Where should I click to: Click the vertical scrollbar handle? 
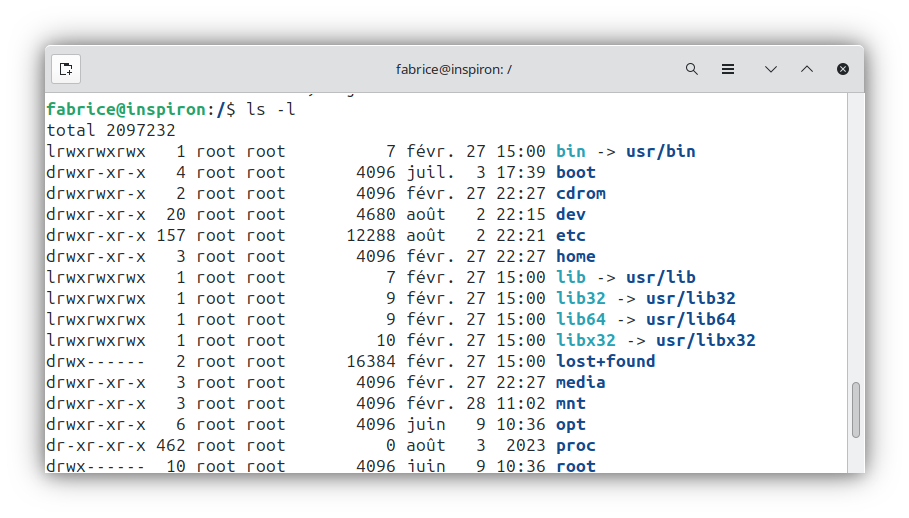(x=855, y=409)
